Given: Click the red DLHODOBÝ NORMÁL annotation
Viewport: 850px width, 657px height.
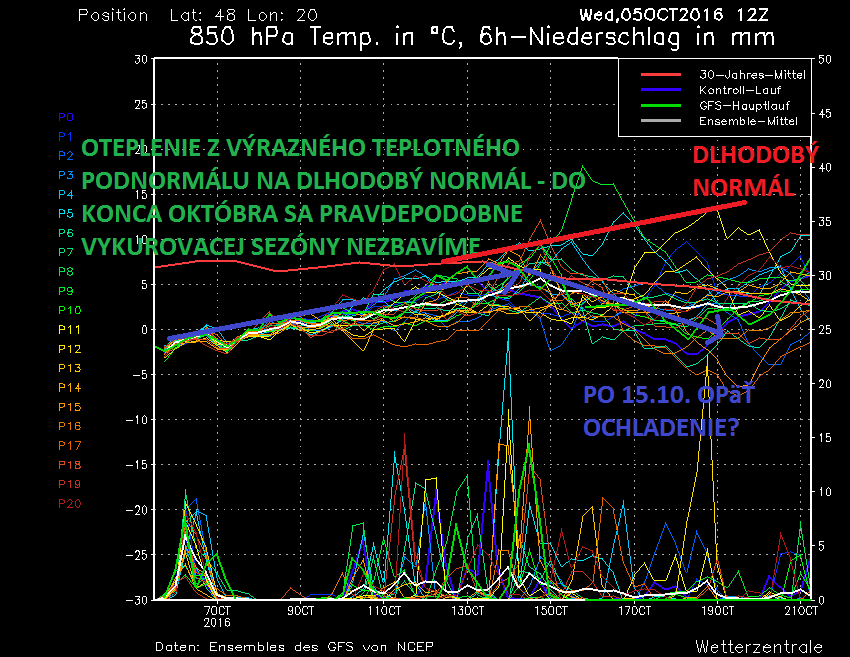Looking at the screenshot, I should [x=754, y=171].
